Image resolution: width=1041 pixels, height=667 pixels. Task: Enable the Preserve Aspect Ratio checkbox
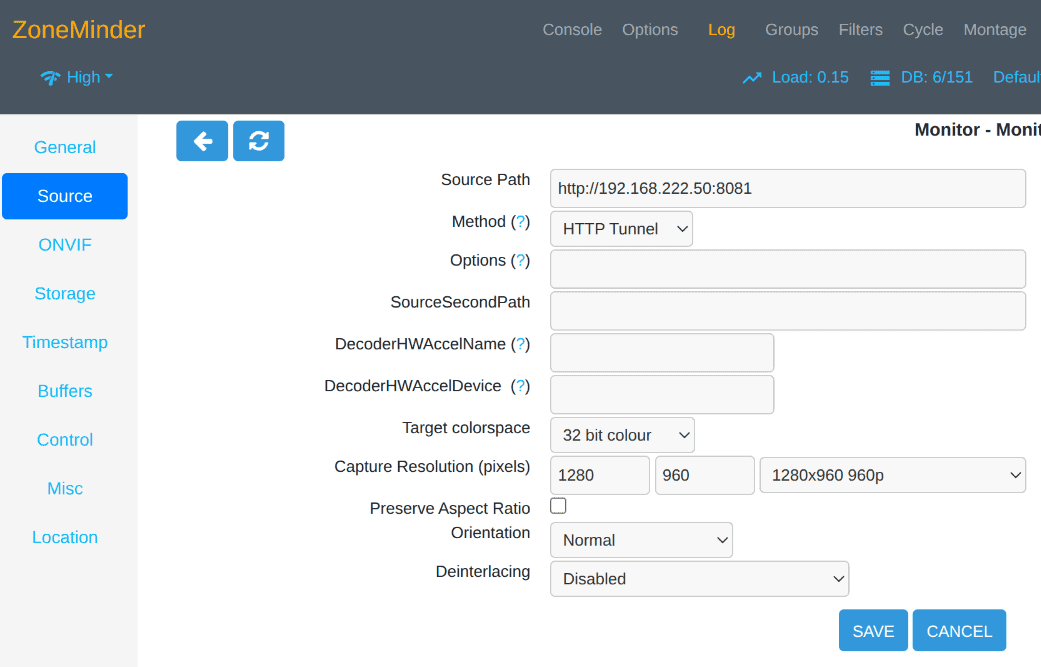tap(557, 506)
